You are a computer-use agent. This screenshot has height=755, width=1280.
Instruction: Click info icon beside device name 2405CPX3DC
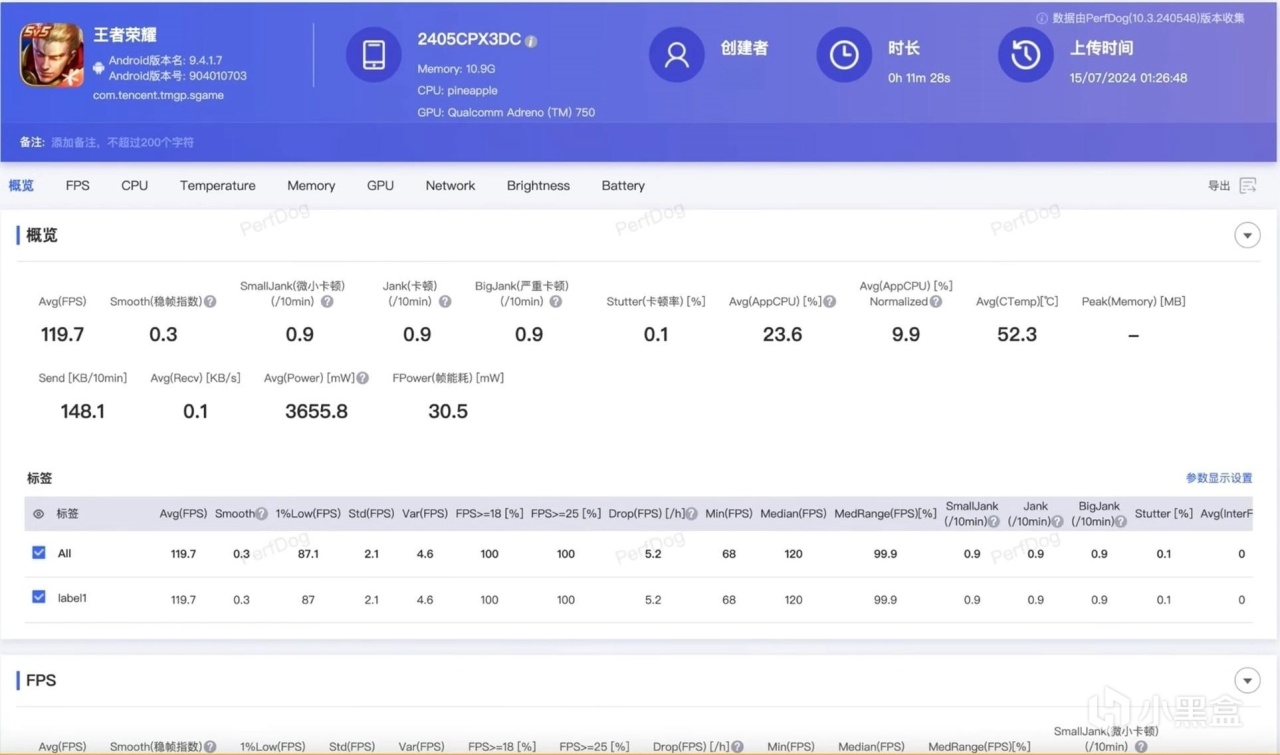[532, 41]
